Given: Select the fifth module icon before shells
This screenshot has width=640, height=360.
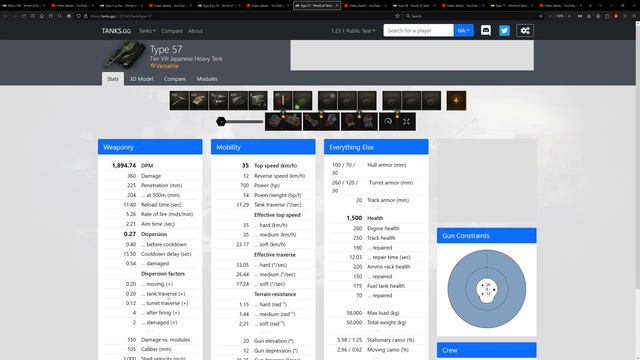Looking at the screenshot, I should (x=258, y=100).
